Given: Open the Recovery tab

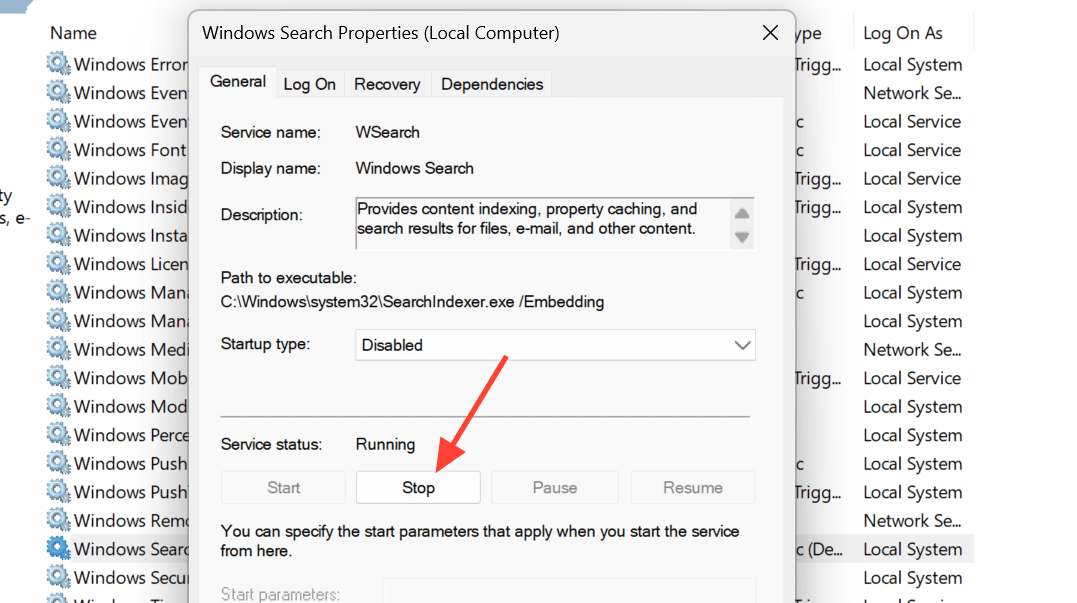Looking at the screenshot, I should [387, 84].
